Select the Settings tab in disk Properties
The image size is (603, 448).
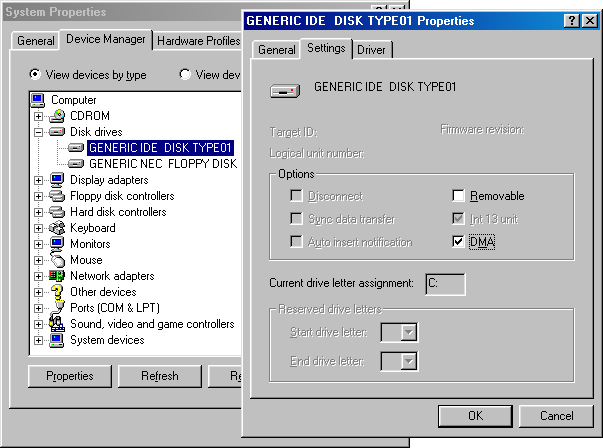click(326, 48)
